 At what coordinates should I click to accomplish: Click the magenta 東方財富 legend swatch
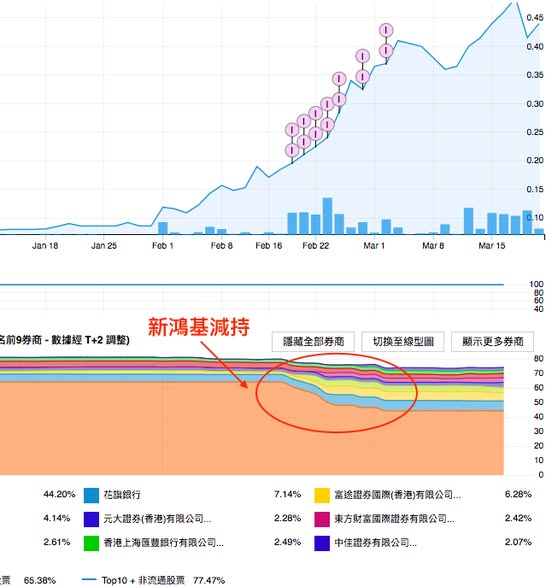pyautogui.click(x=322, y=519)
